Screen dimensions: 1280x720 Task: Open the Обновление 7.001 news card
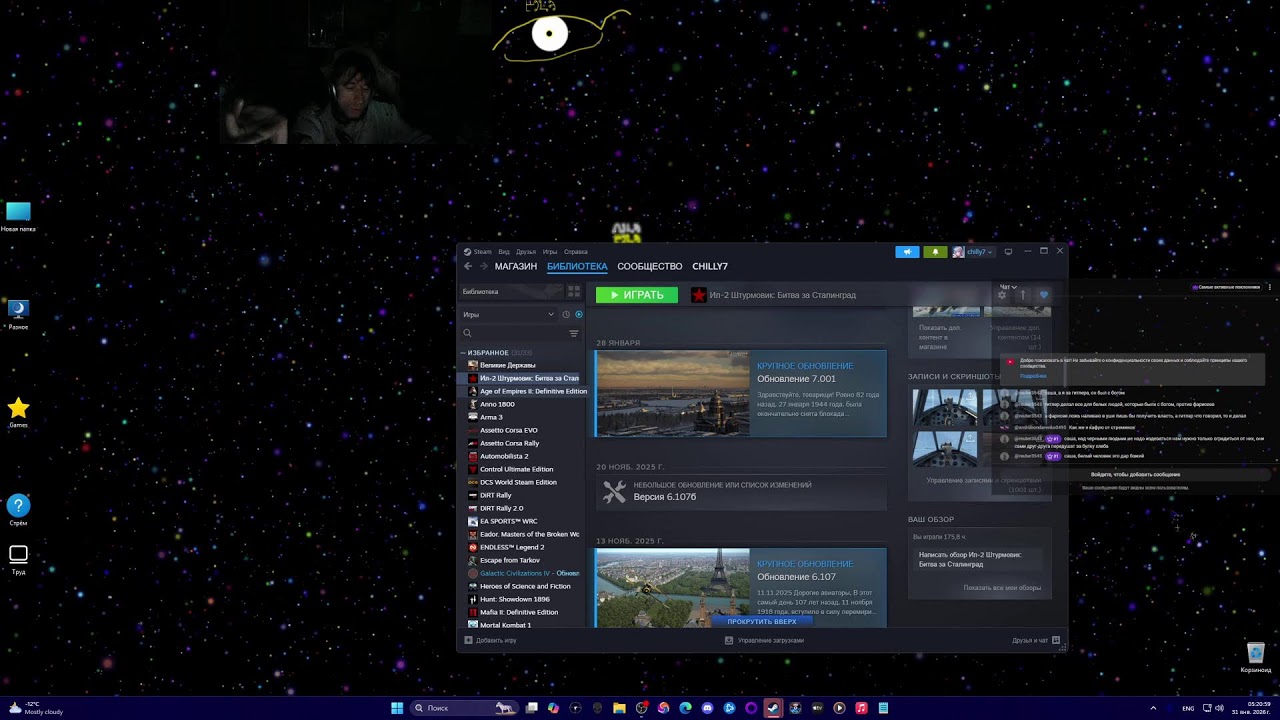pyautogui.click(x=741, y=393)
